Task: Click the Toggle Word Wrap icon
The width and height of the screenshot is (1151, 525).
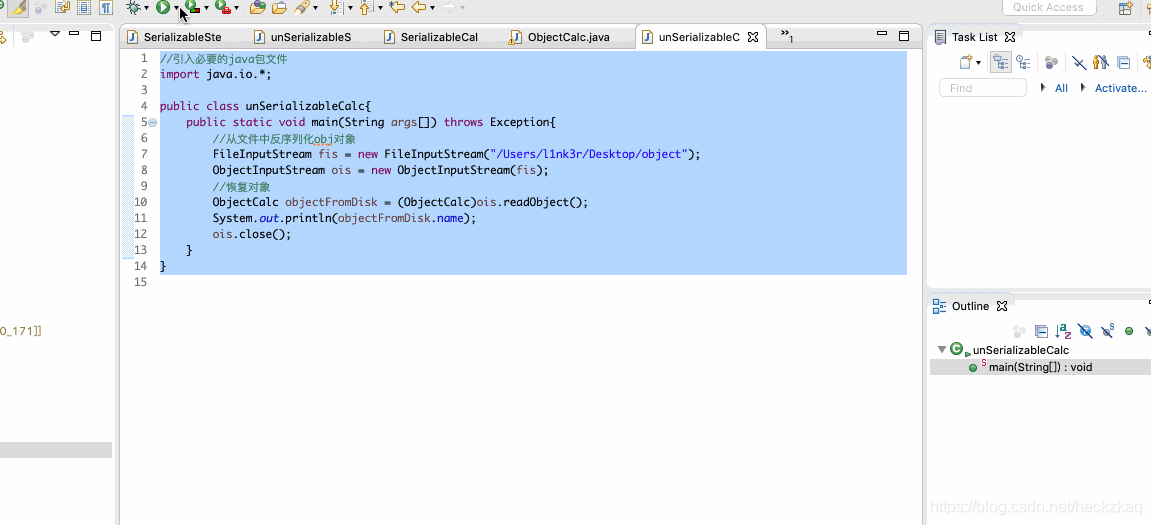Action: 62,7
